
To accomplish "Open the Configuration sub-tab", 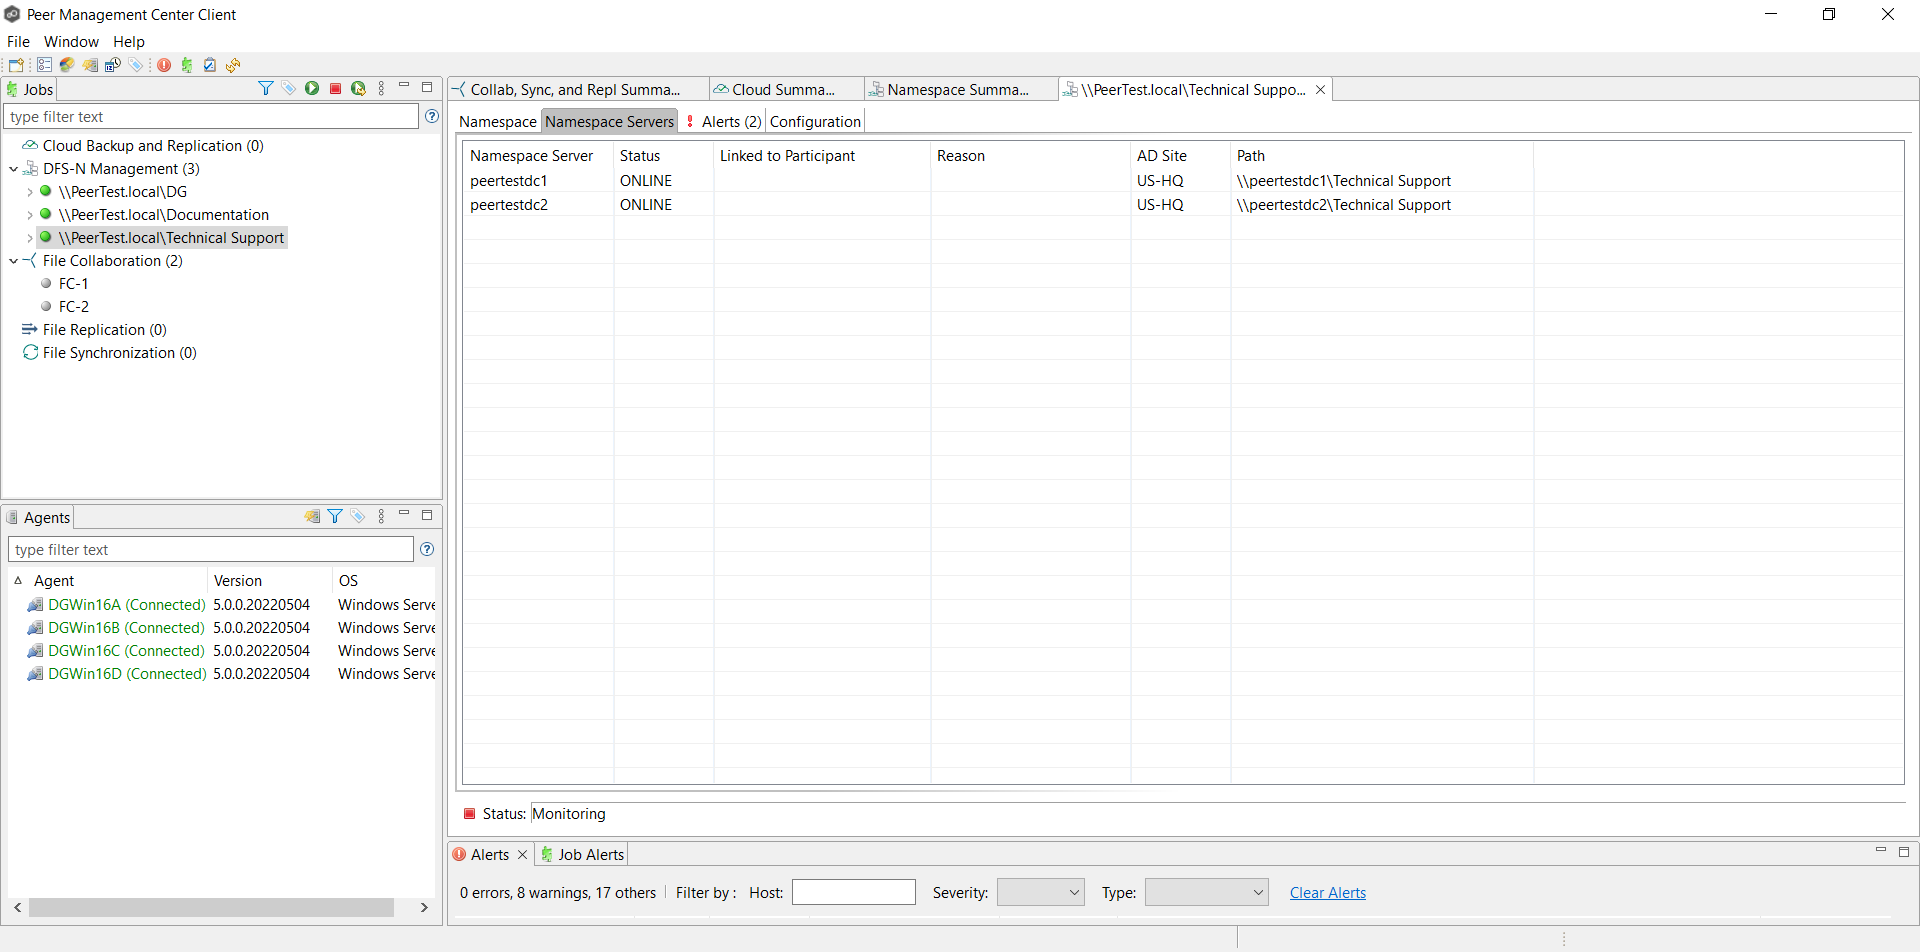I will [815, 121].
